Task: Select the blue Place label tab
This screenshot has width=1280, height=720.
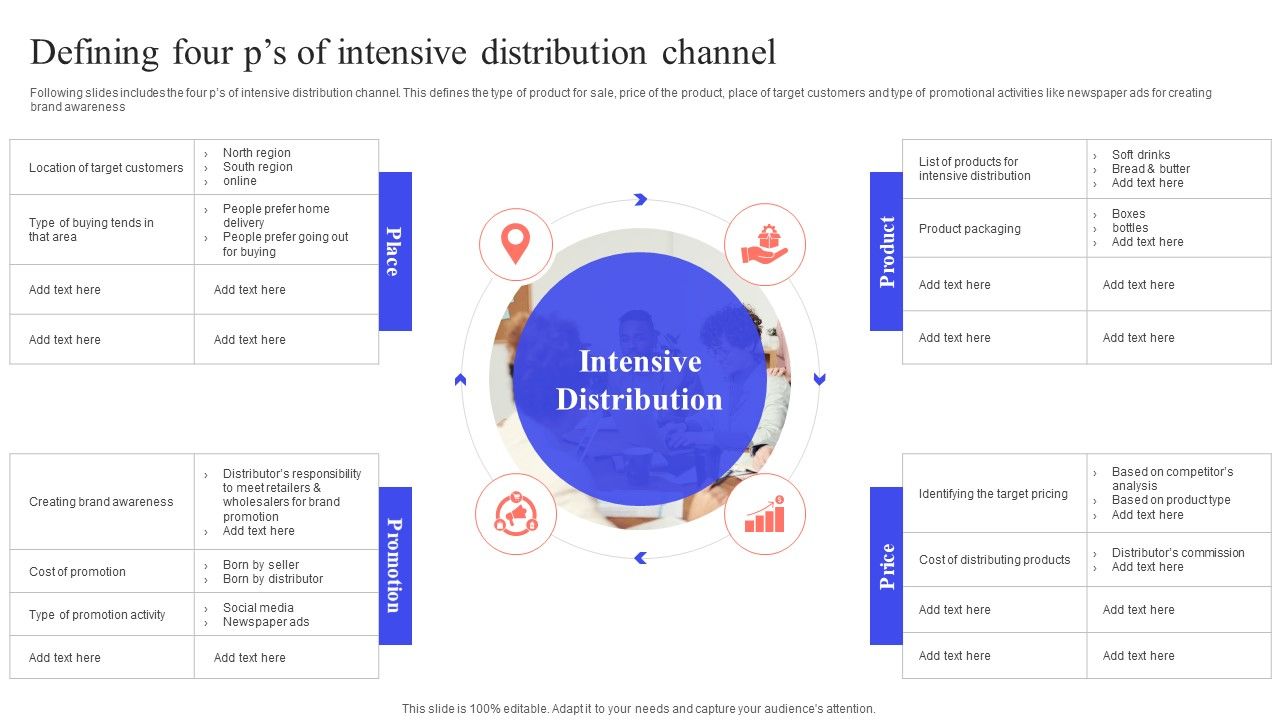Action: click(395, 251)
